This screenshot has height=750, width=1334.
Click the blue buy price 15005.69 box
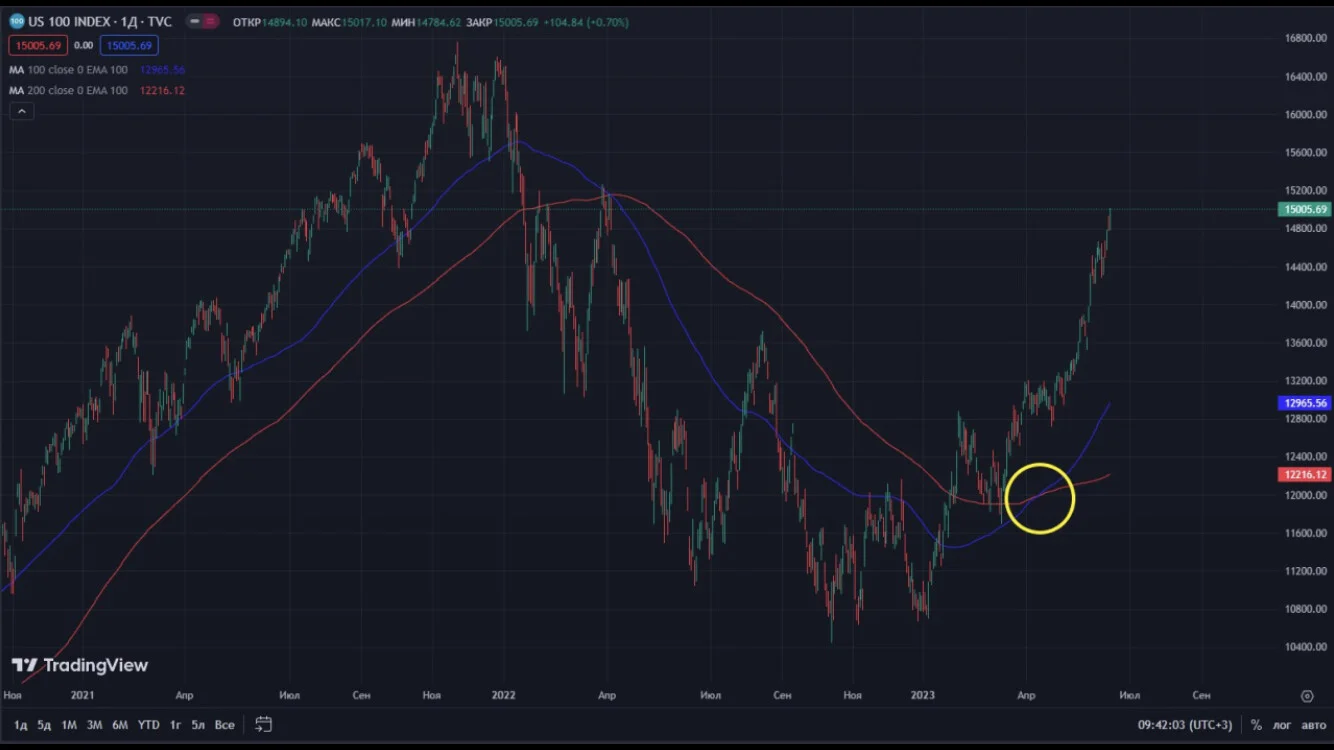(x=129, y=45)
